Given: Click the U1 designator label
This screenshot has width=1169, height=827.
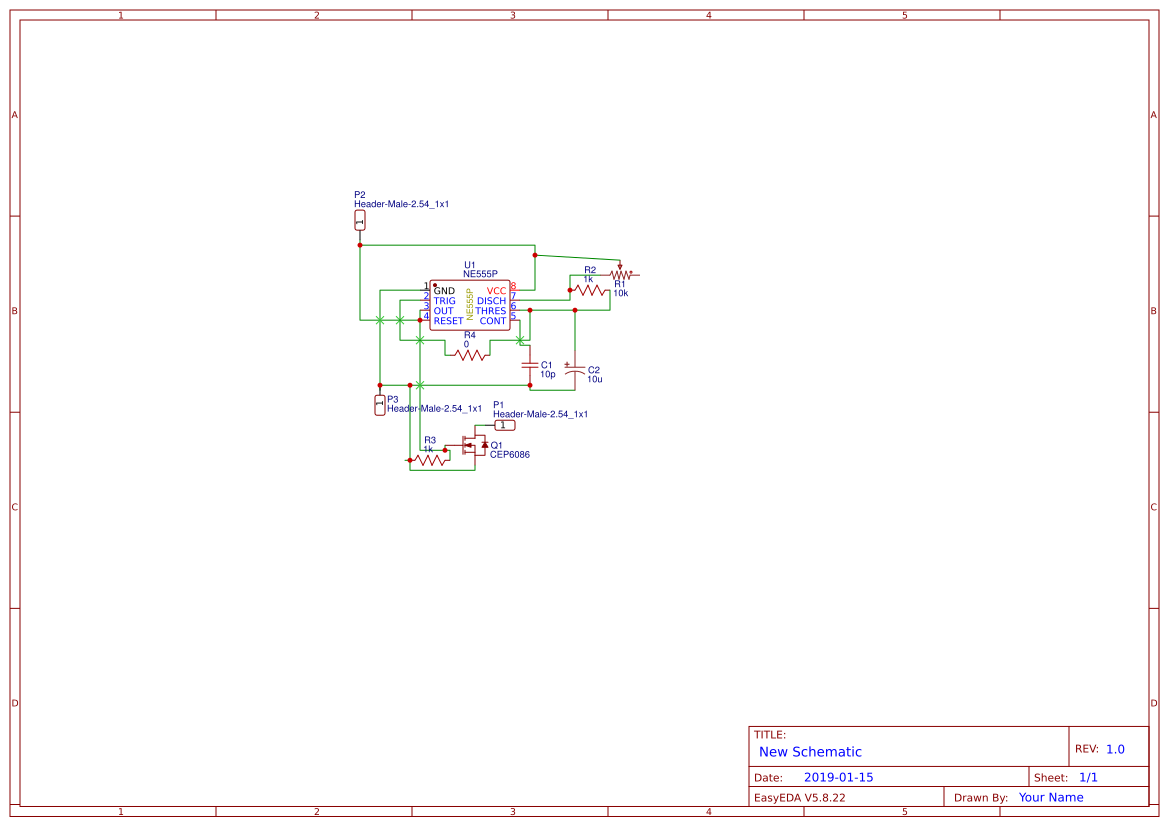Looking at the screenshot, I should pyautogui.click(x=470, y=265).
